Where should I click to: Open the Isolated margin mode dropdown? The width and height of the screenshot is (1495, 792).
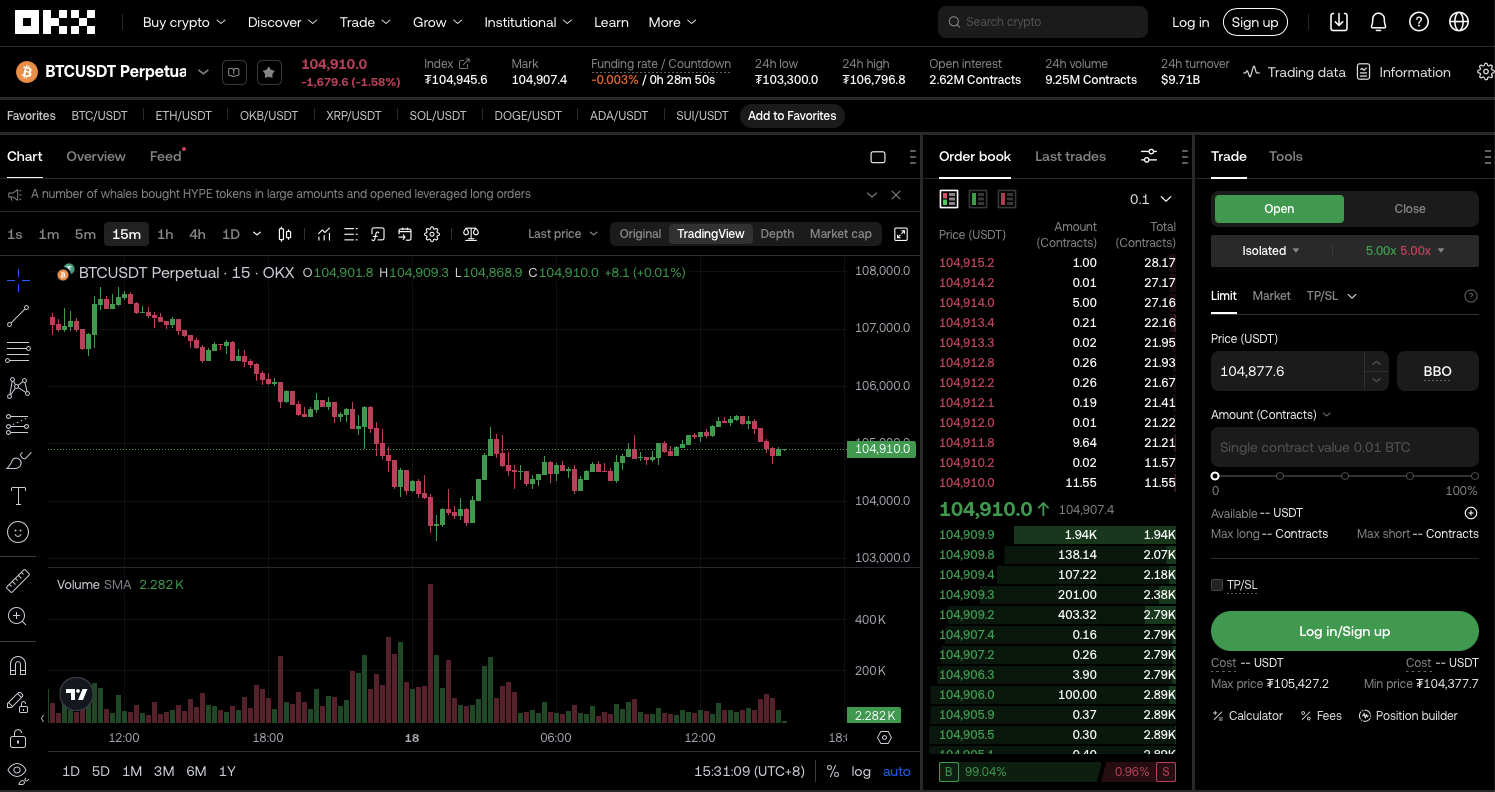pyautogui.click(x=1271, y=251)
